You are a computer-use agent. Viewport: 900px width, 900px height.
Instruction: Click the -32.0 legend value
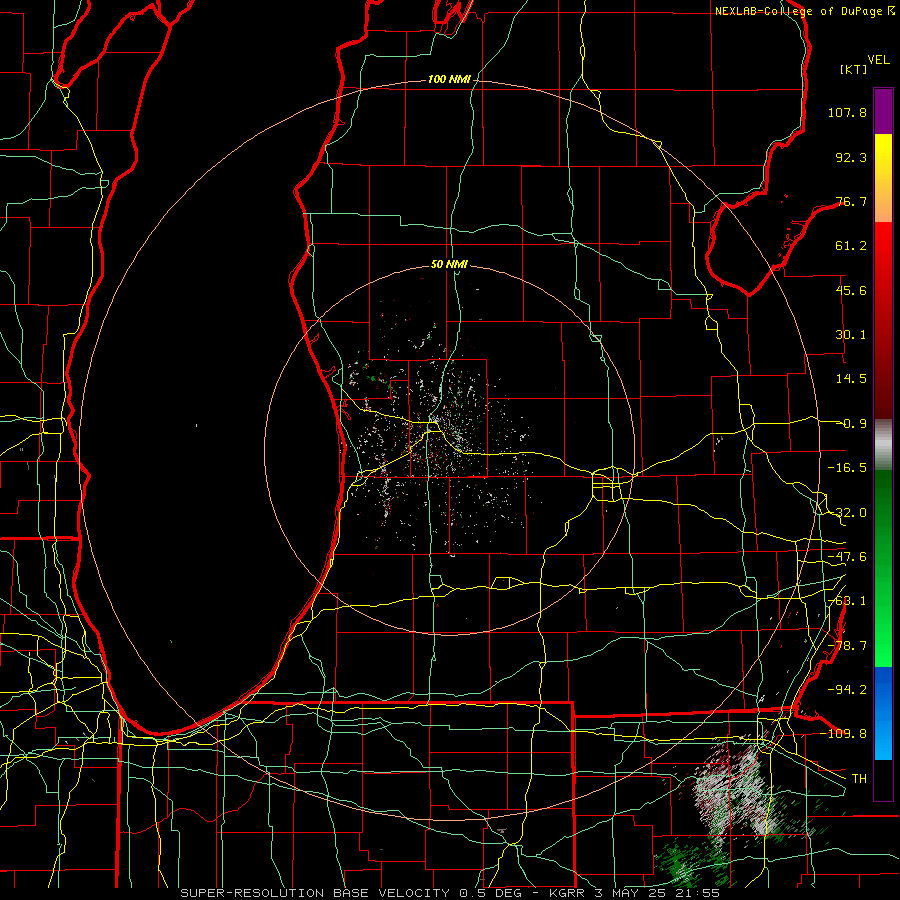[x=847, y=513]
